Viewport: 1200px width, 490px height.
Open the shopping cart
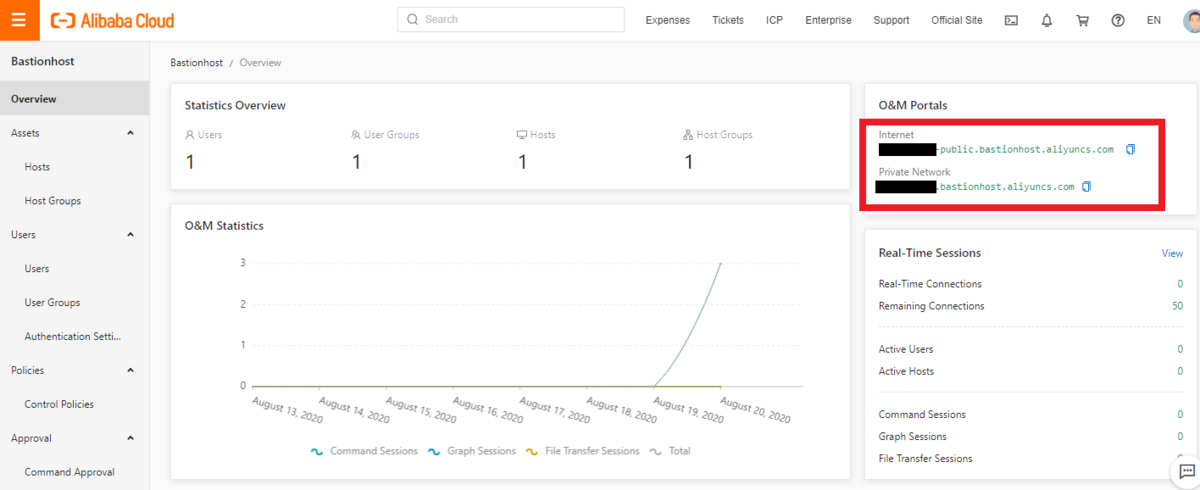click(x=1082, y=20)
